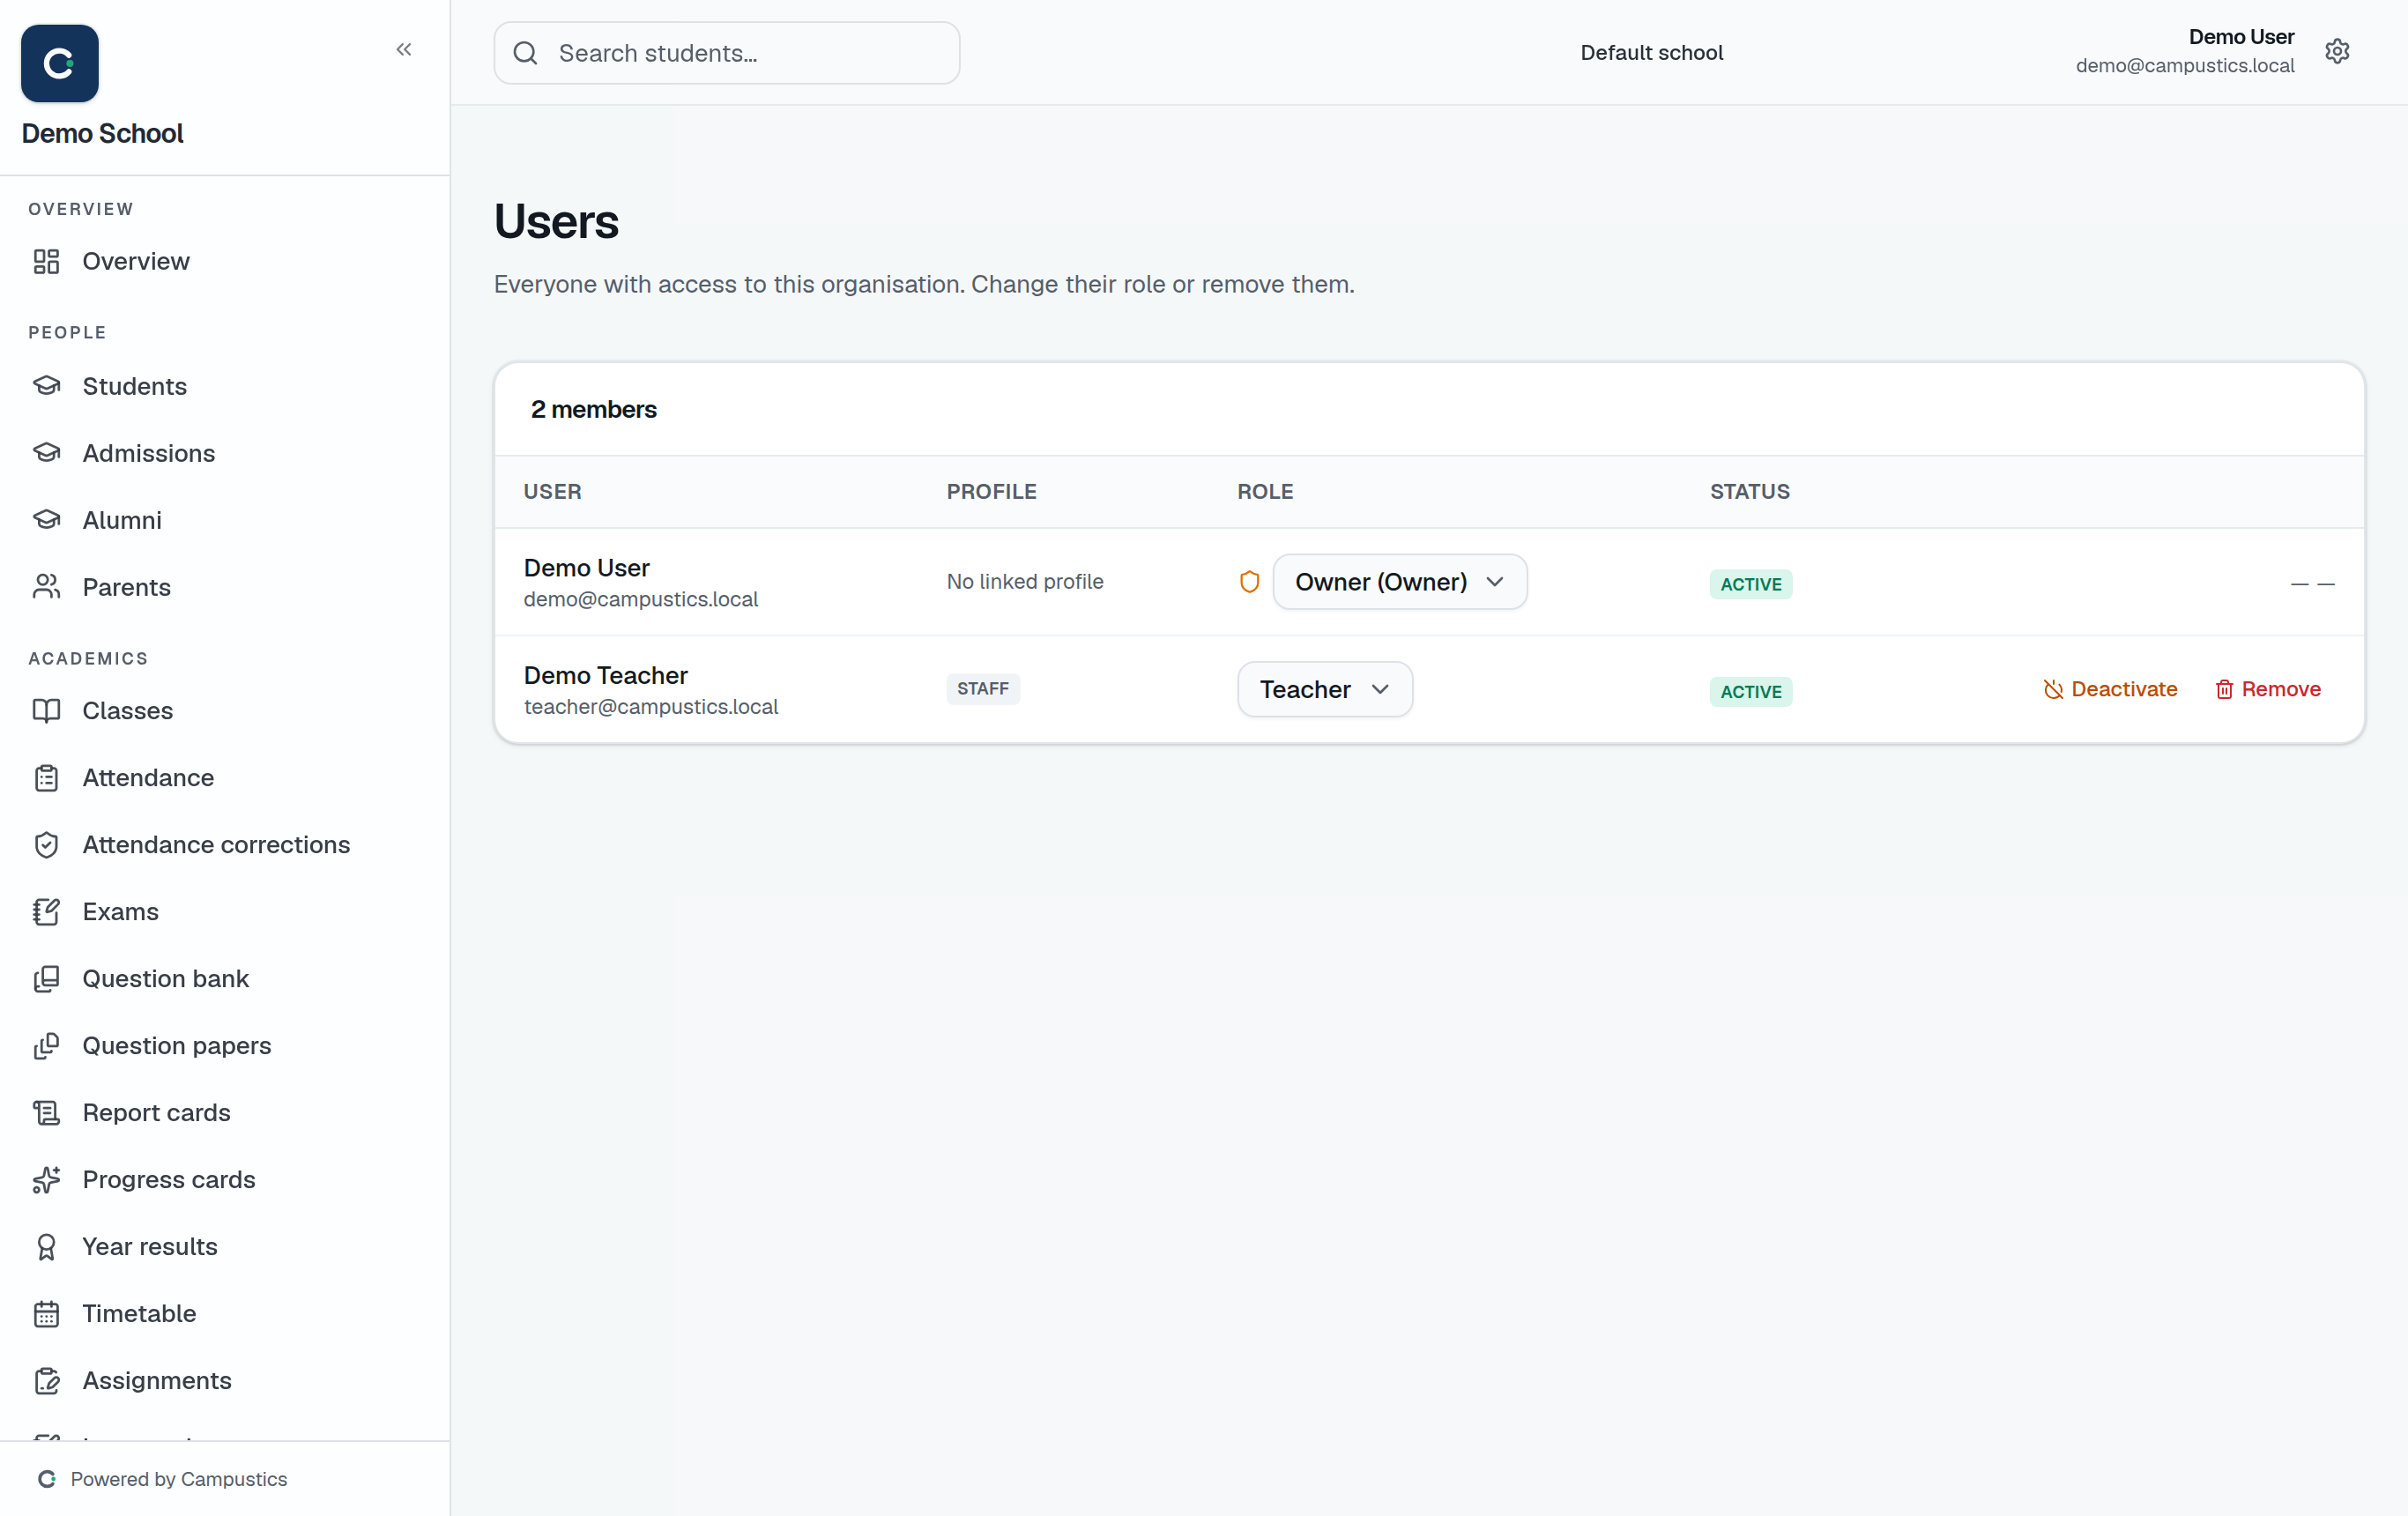Click the Classes book icon
This screenshot has width=2408, height=1516.
(47, 710)
